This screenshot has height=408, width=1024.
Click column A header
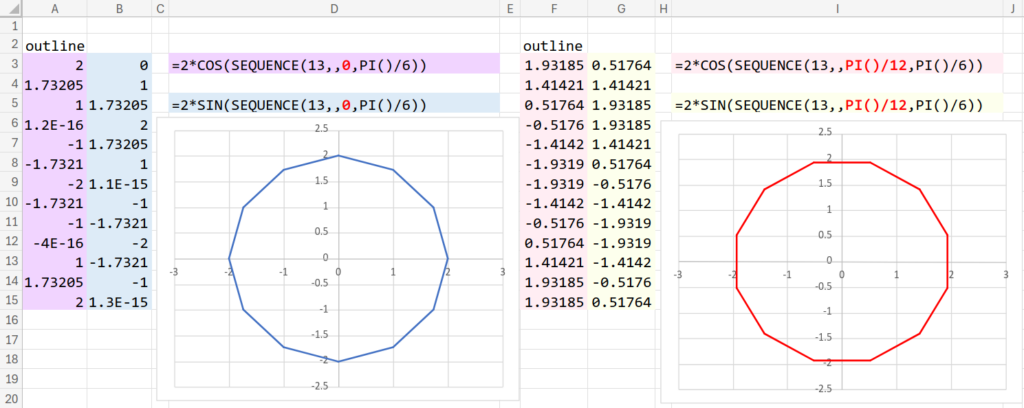(54, 9)
